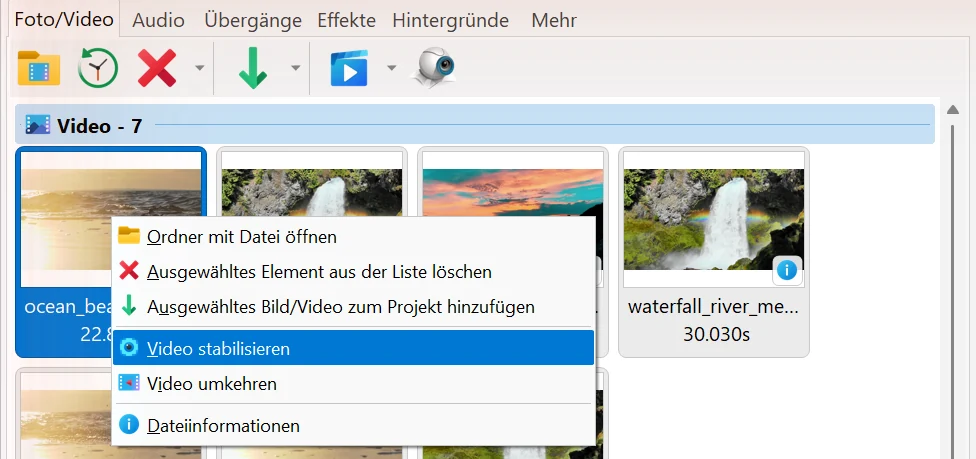
Task: Choose Ausgewähltes Element aus der Liste löschen
Action: (x=353, y=272)
